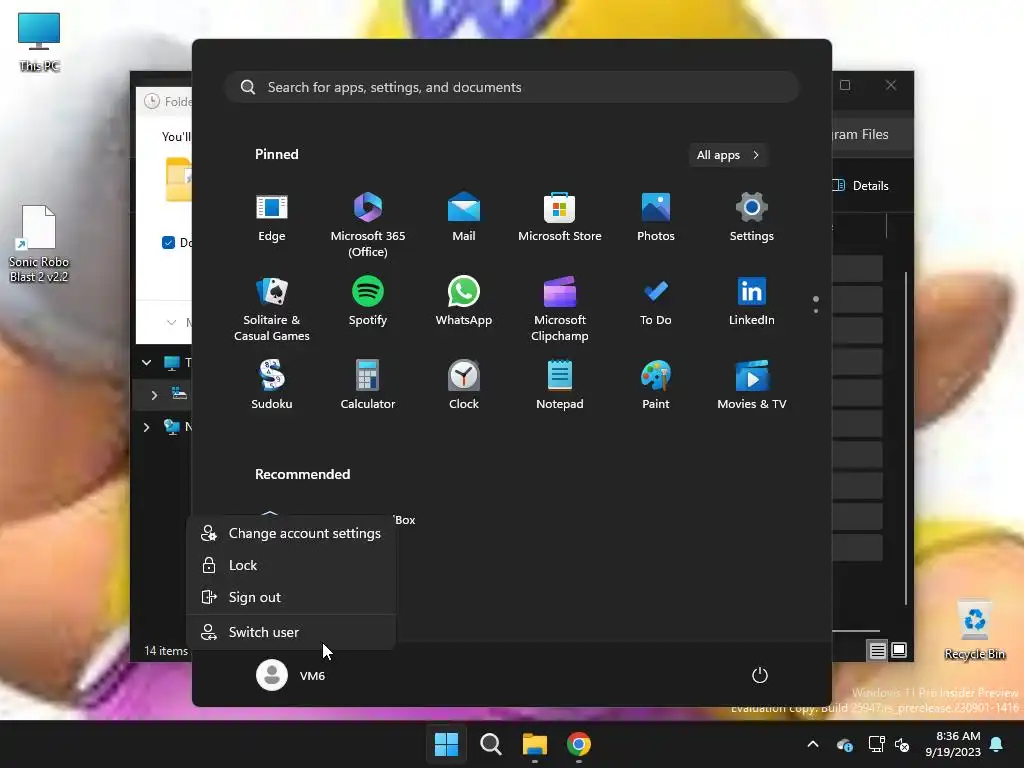The width and height of the screenshot is (1024, 768).
Task: Open Spotify from the Start menu
Action: [x=368, y=302]
